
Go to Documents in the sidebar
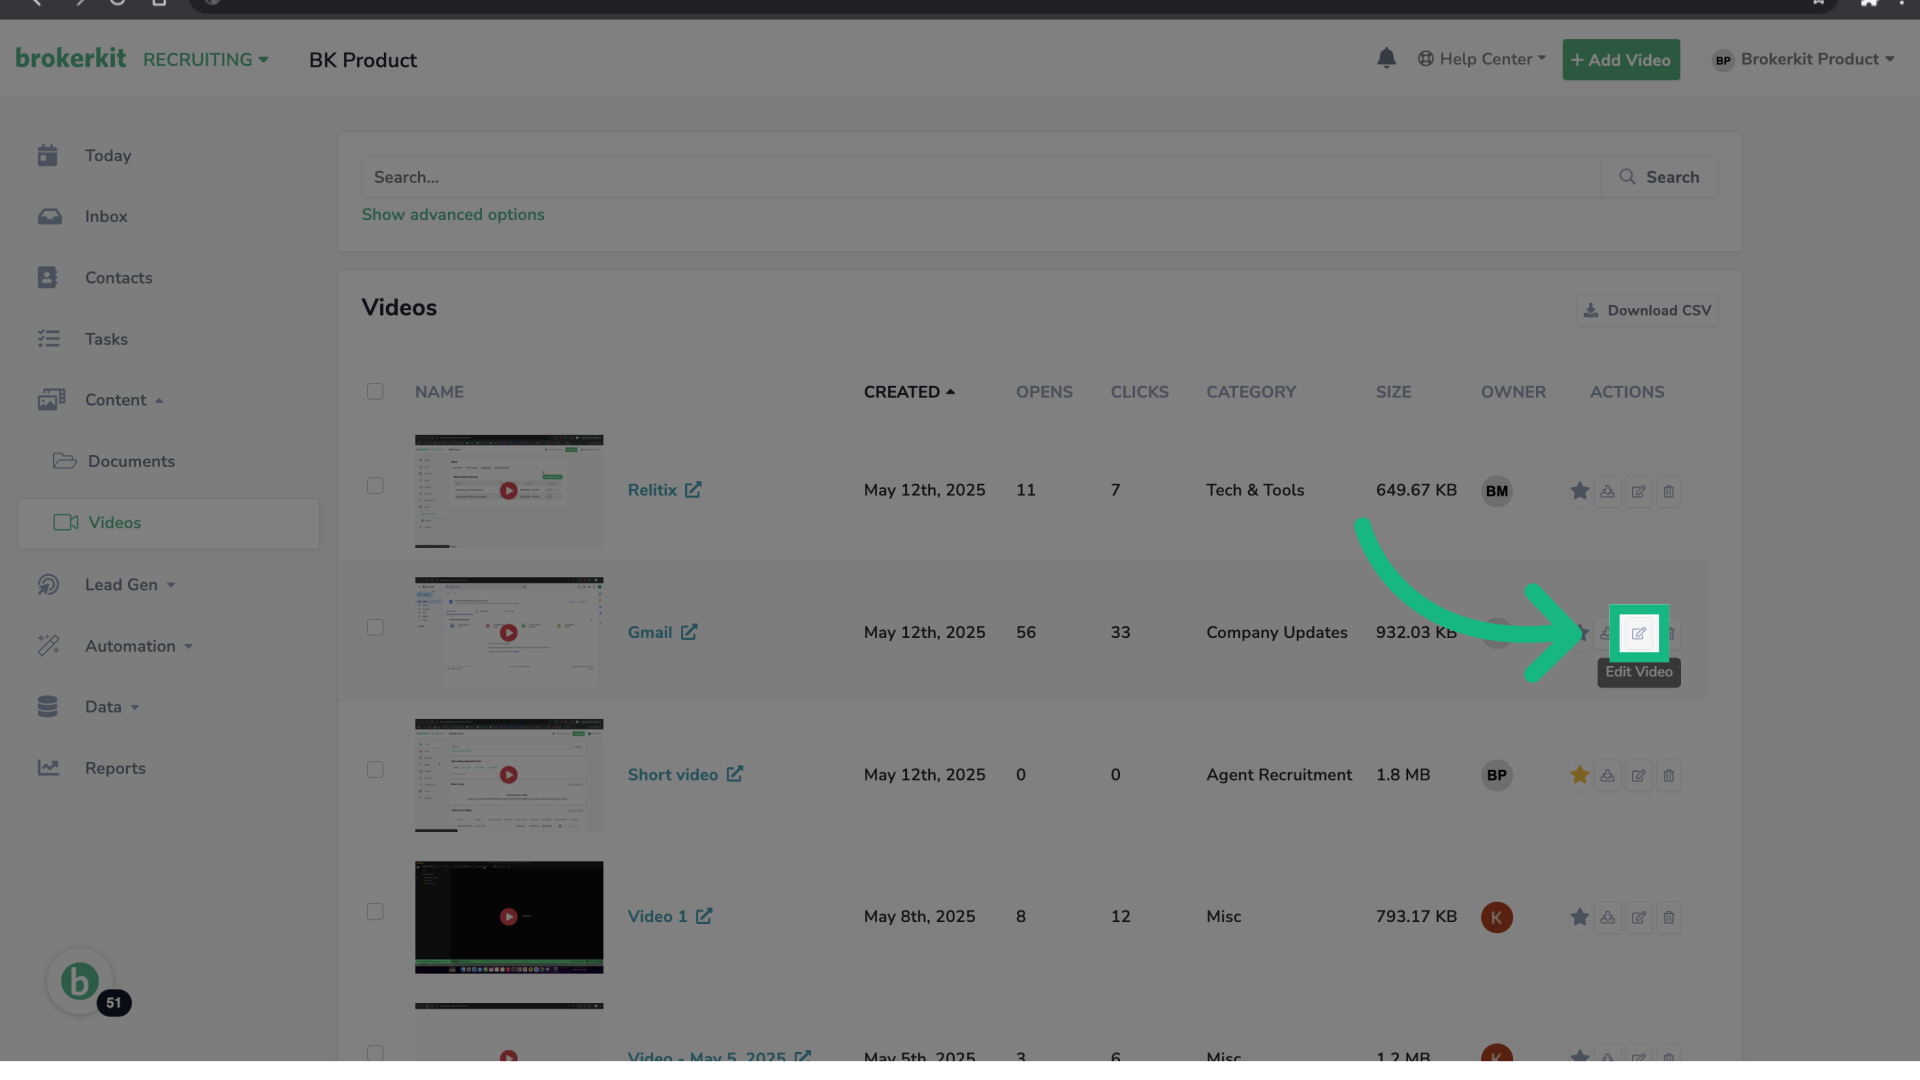point(131,461)
